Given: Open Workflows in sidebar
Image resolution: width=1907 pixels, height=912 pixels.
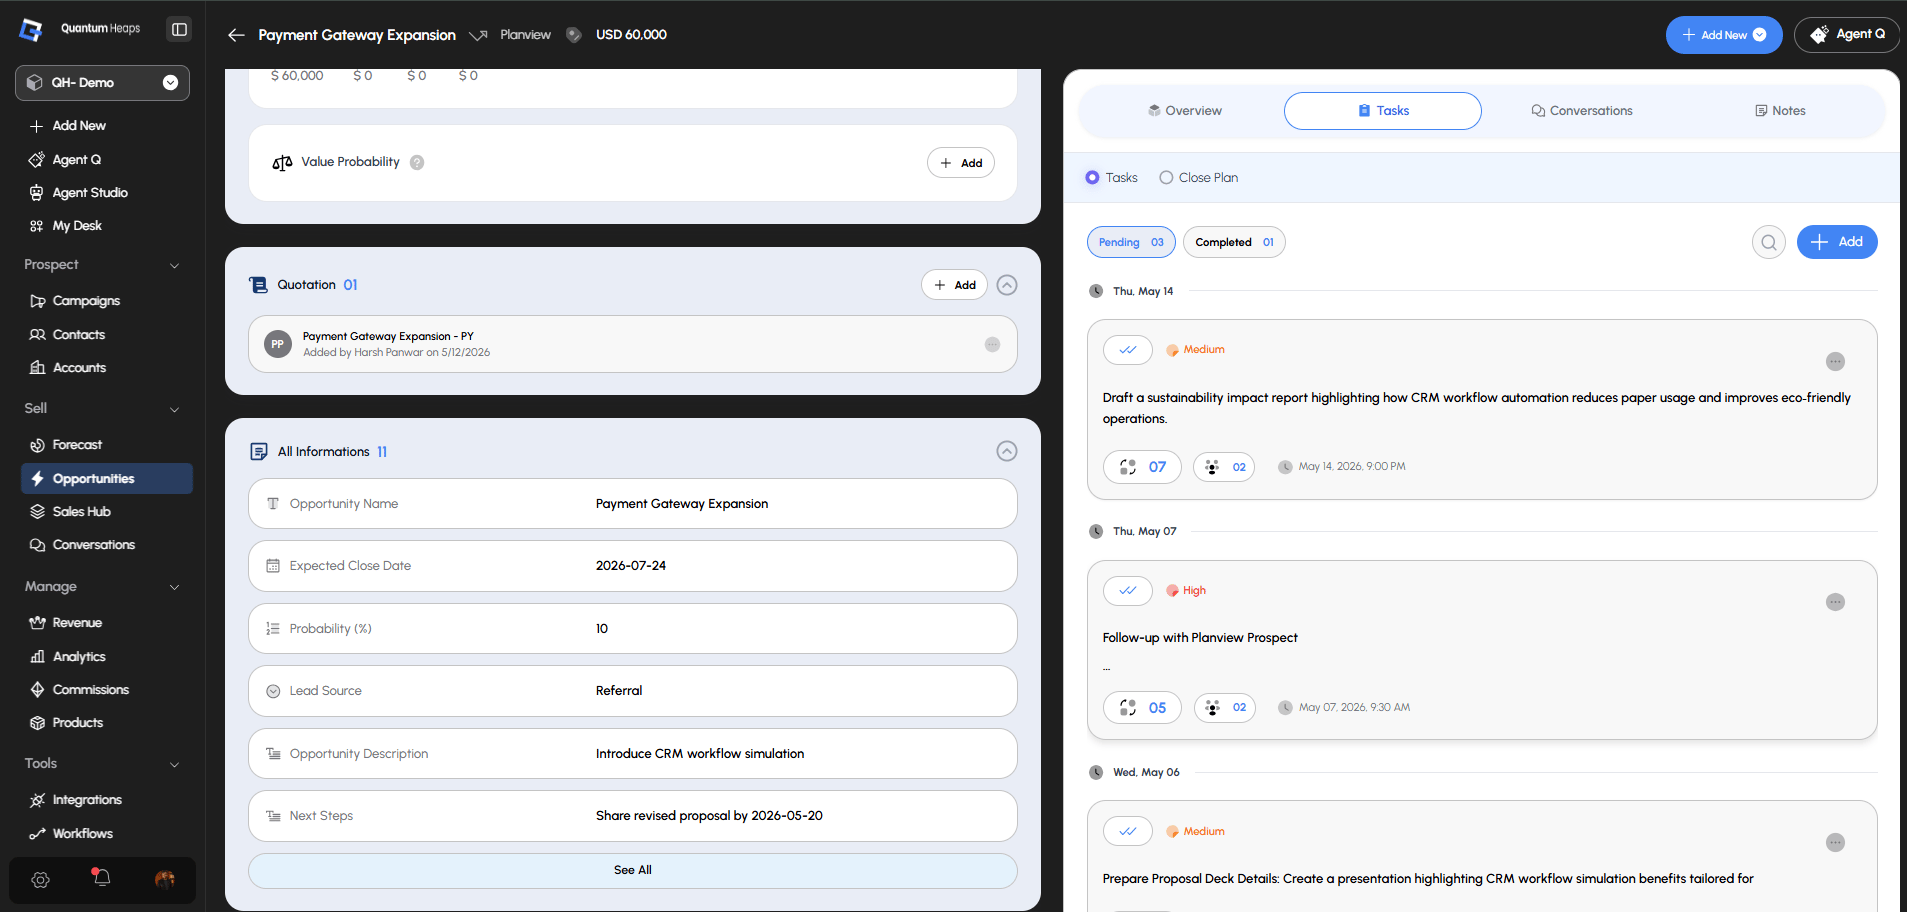Looking at the screenshot, I should (x=82, y=833).
